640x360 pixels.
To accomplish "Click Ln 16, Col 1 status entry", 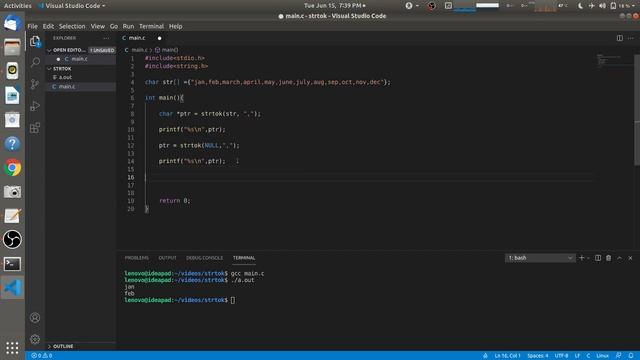I will tap(507, 356).
